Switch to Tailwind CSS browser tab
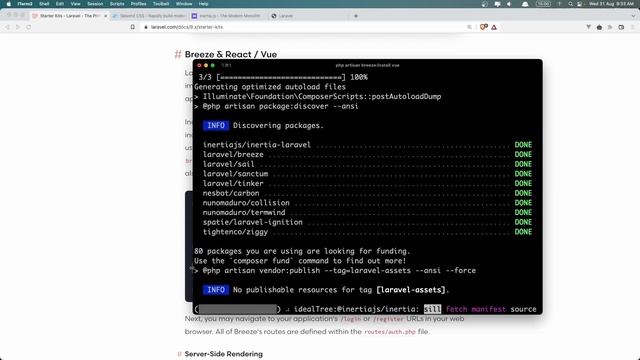This screenshot has width=640, height=360. pos(149,16)
